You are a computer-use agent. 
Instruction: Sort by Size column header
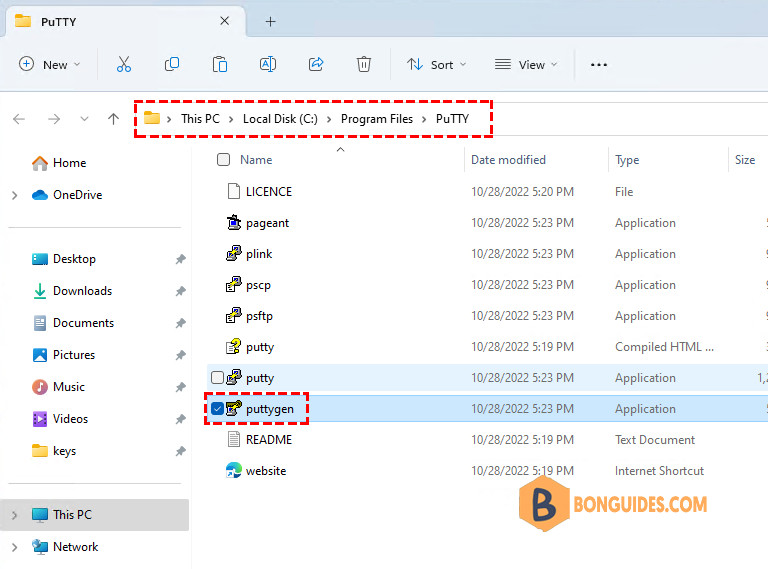[x=744, y=160]
